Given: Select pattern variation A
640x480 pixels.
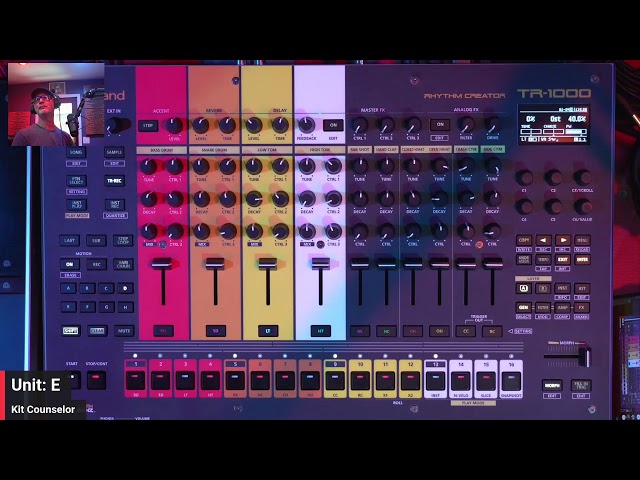Looking at the screenshot, I should (68, 288).
